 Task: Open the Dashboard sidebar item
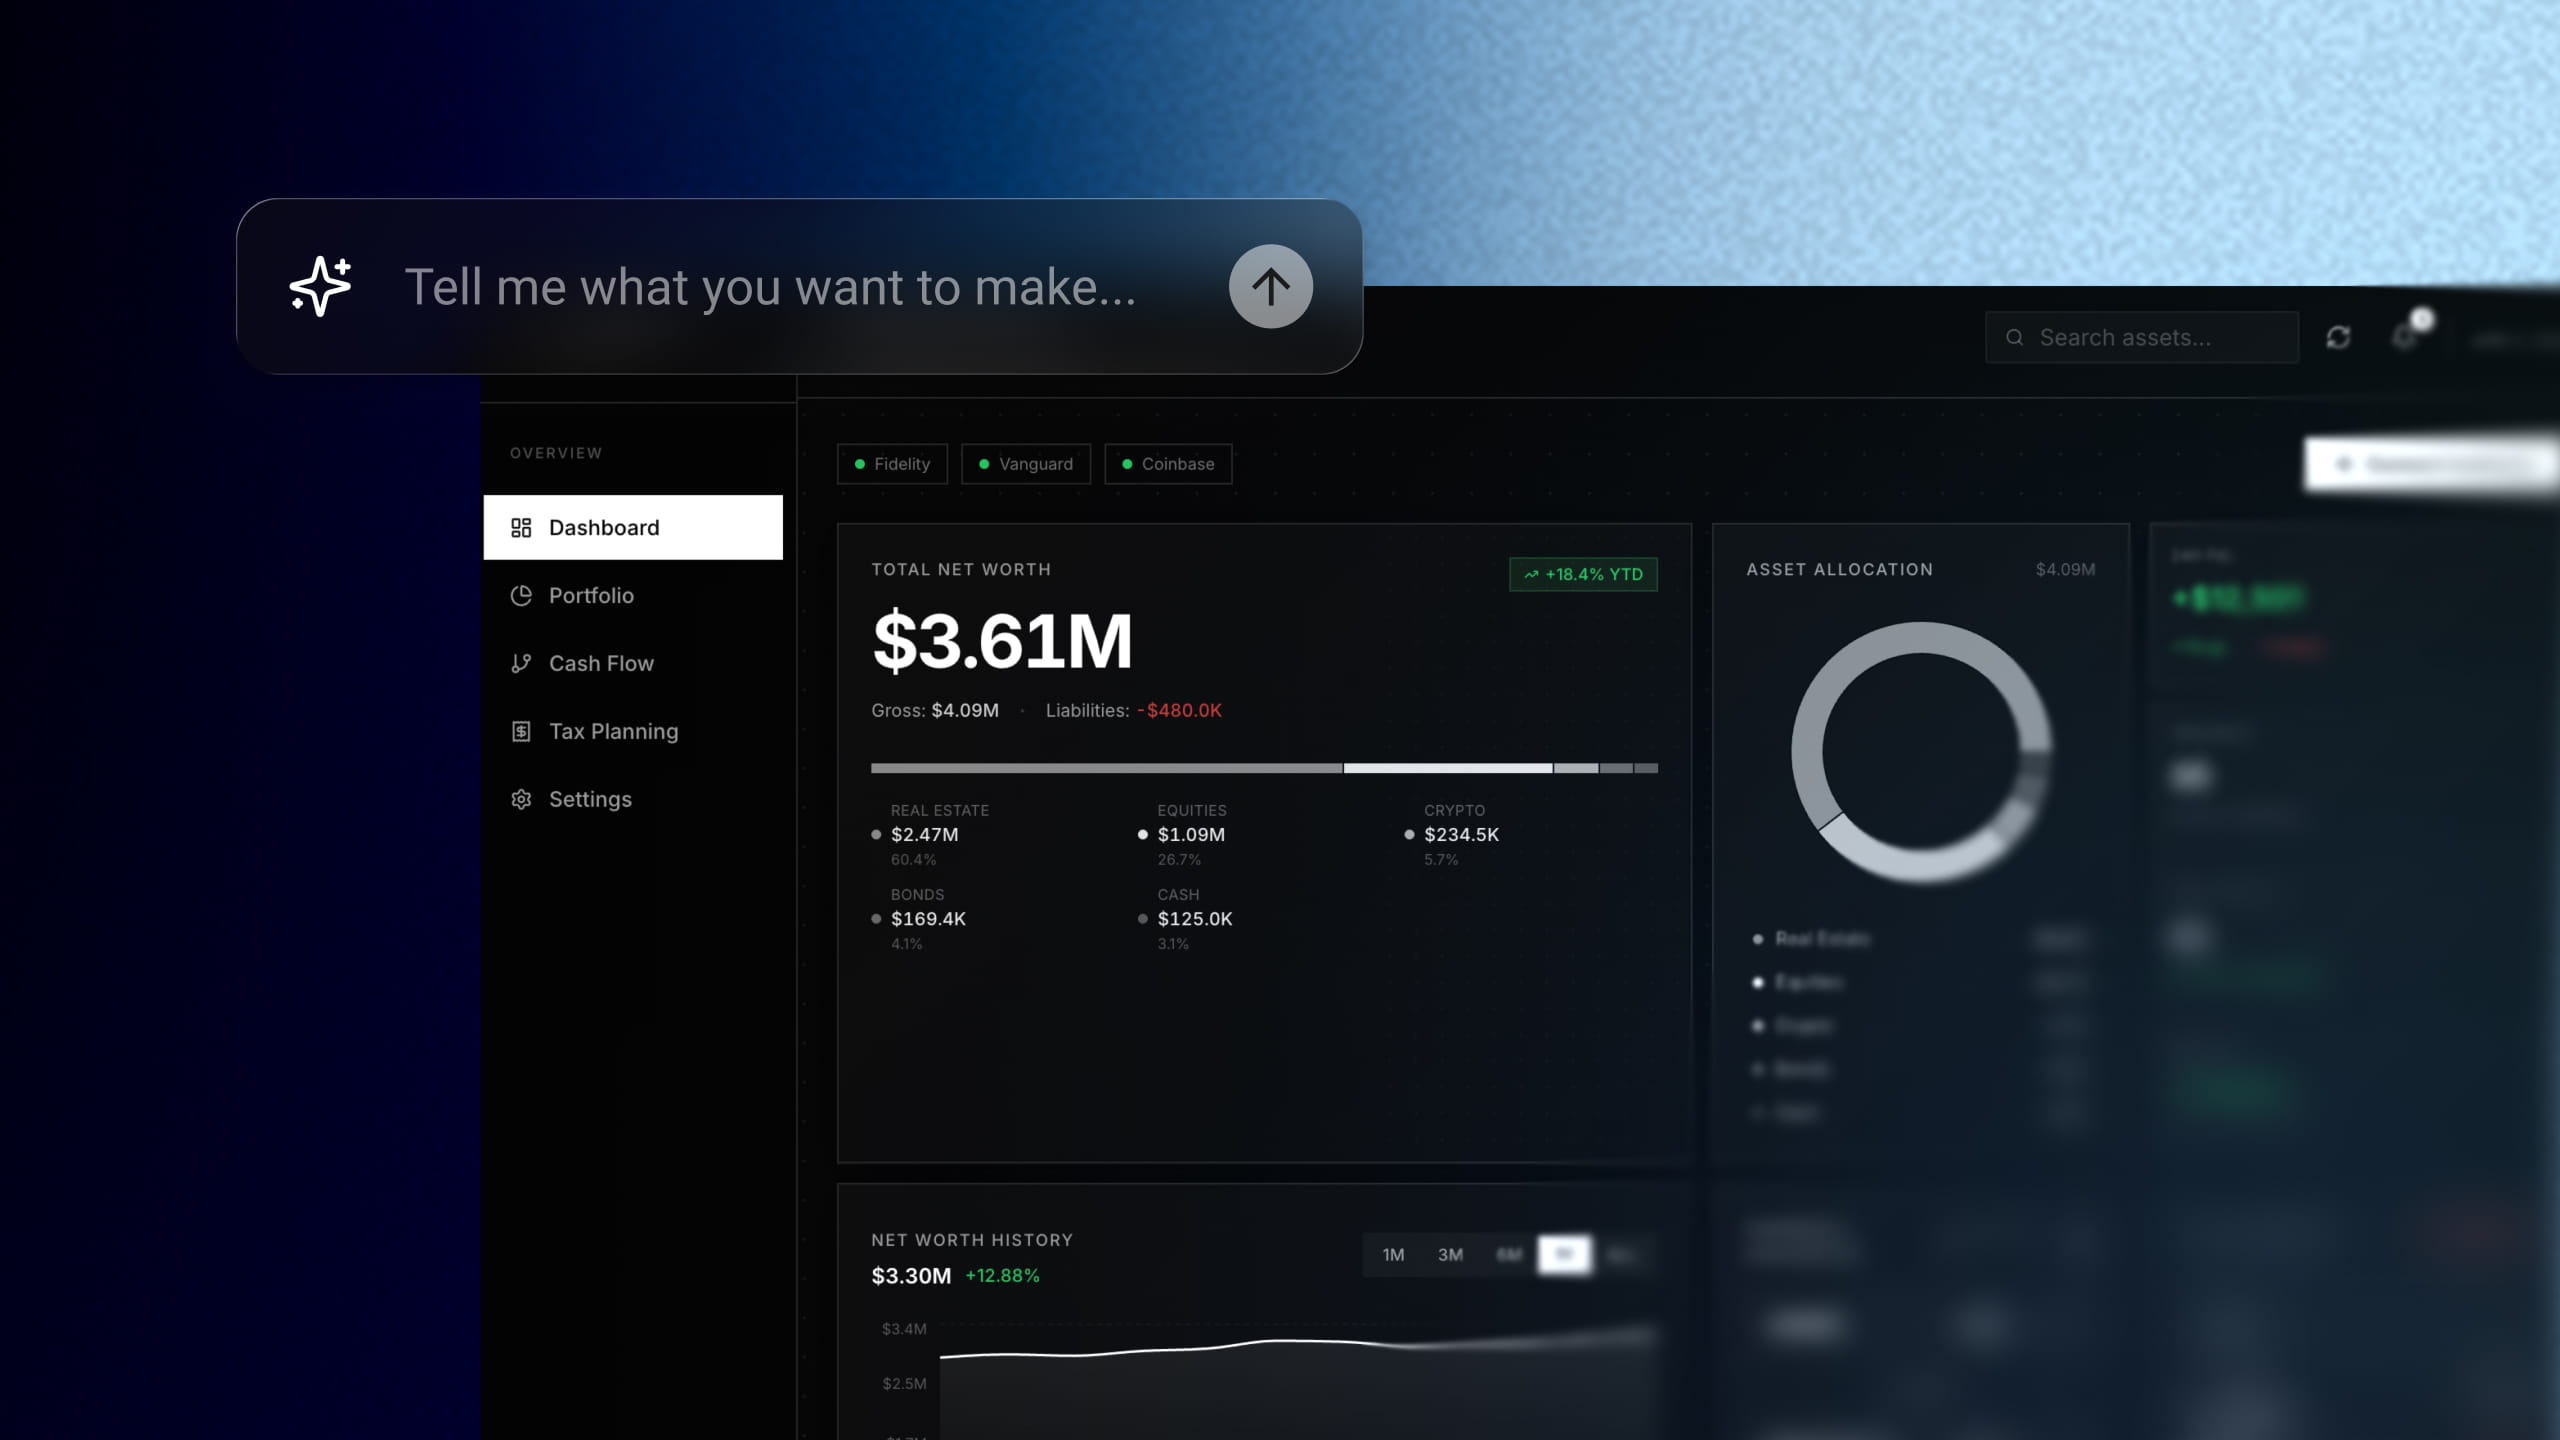[633, 527]
